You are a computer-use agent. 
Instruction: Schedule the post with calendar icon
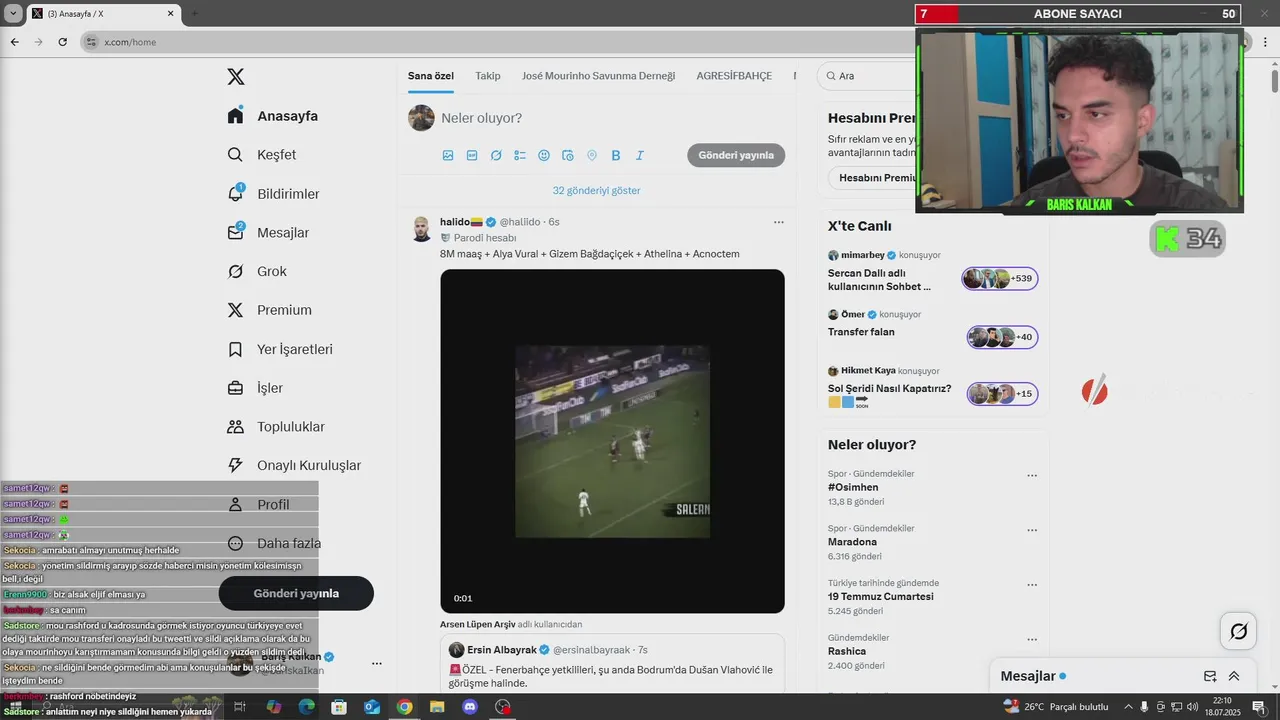point(568,155)
